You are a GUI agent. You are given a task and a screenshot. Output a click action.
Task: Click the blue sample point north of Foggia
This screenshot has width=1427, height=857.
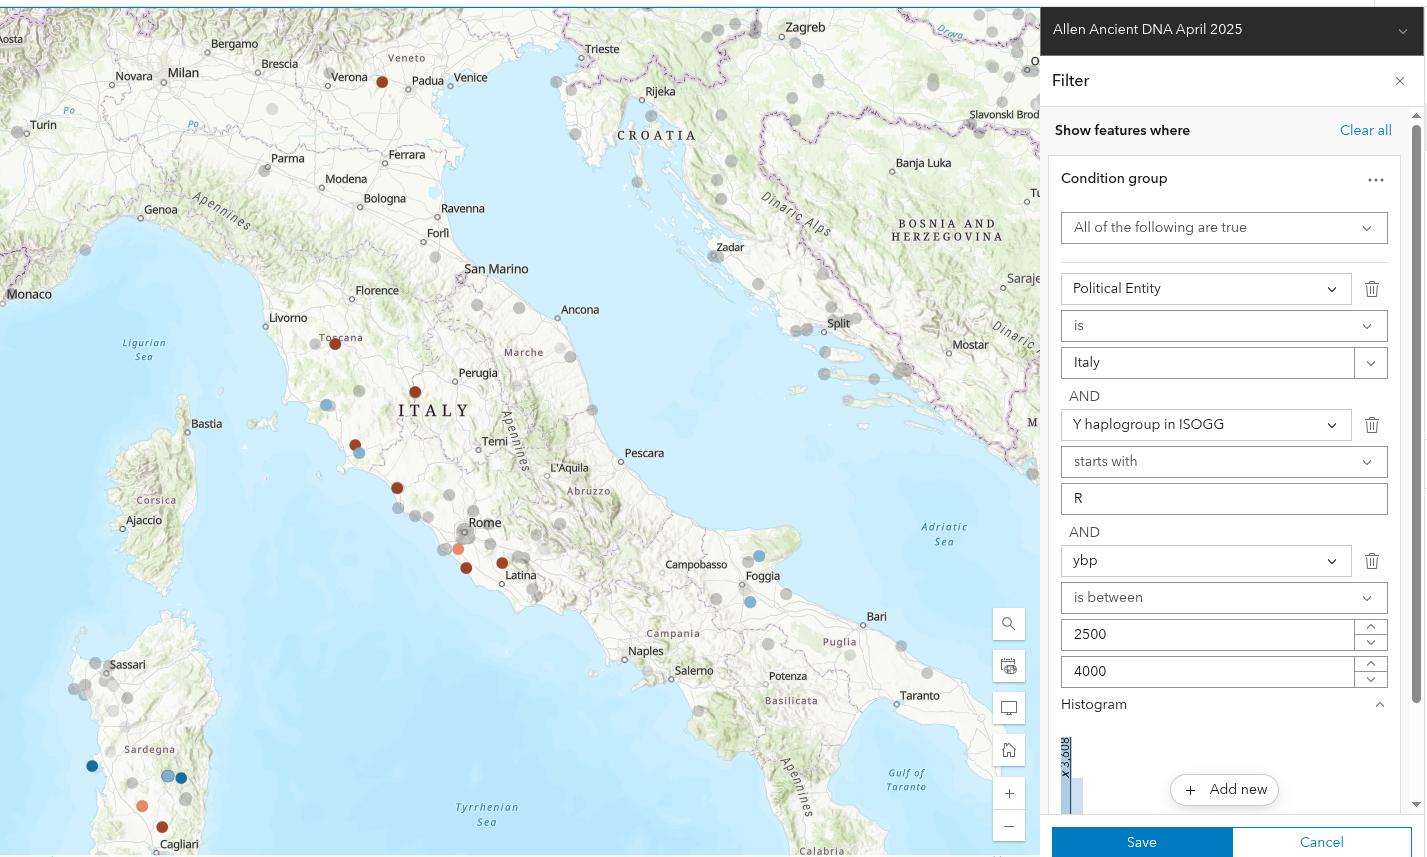pyautogui.click(x=759, y=556)
